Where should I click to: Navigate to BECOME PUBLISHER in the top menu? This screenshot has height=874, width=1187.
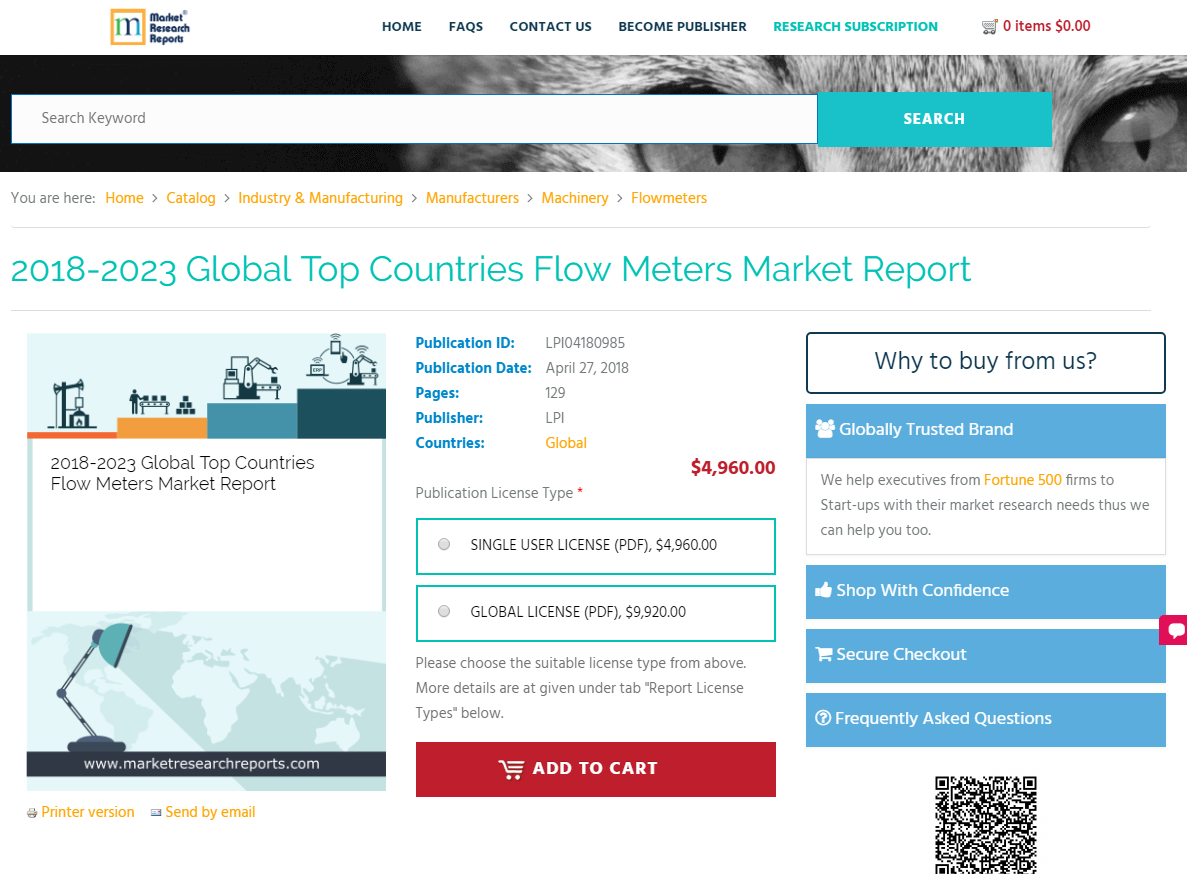point(682,27)
